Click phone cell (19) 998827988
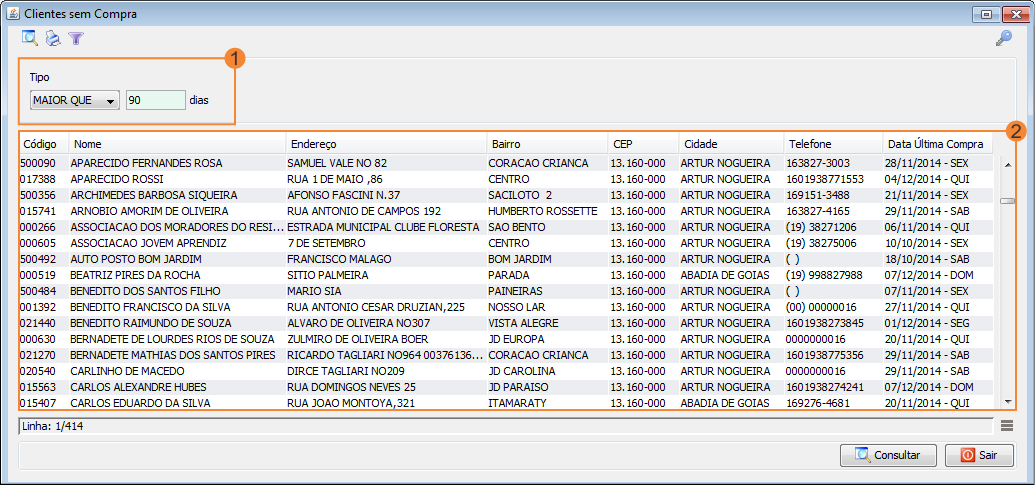The image size is (1035, 485). pos(824,275)
